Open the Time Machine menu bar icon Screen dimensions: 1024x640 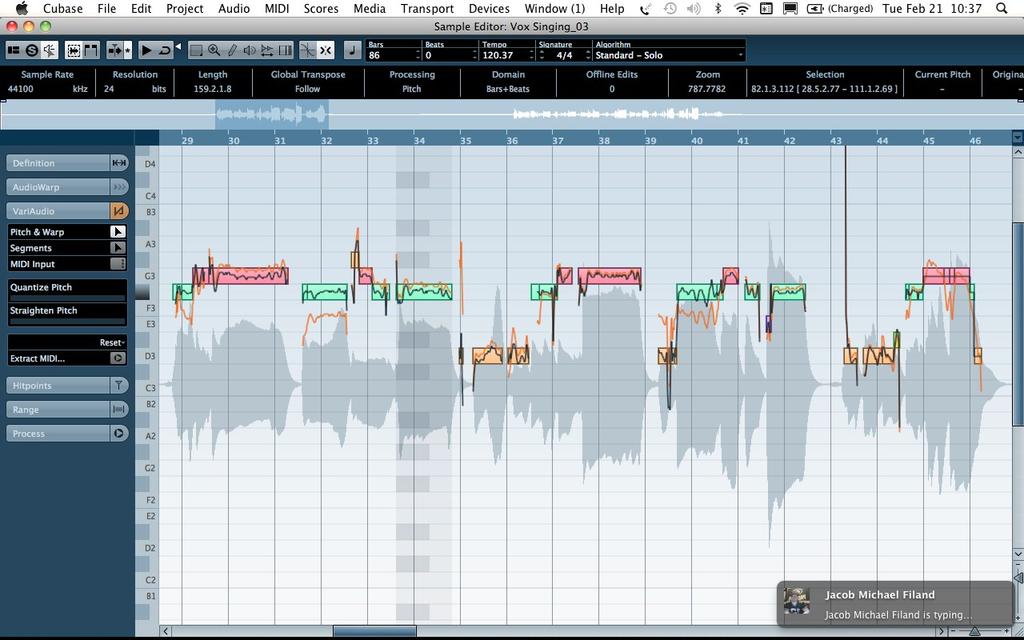[x=670, y=8]
